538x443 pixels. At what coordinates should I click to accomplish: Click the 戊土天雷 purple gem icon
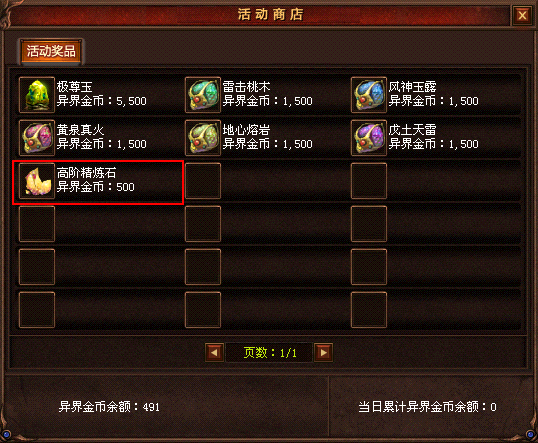369,138
